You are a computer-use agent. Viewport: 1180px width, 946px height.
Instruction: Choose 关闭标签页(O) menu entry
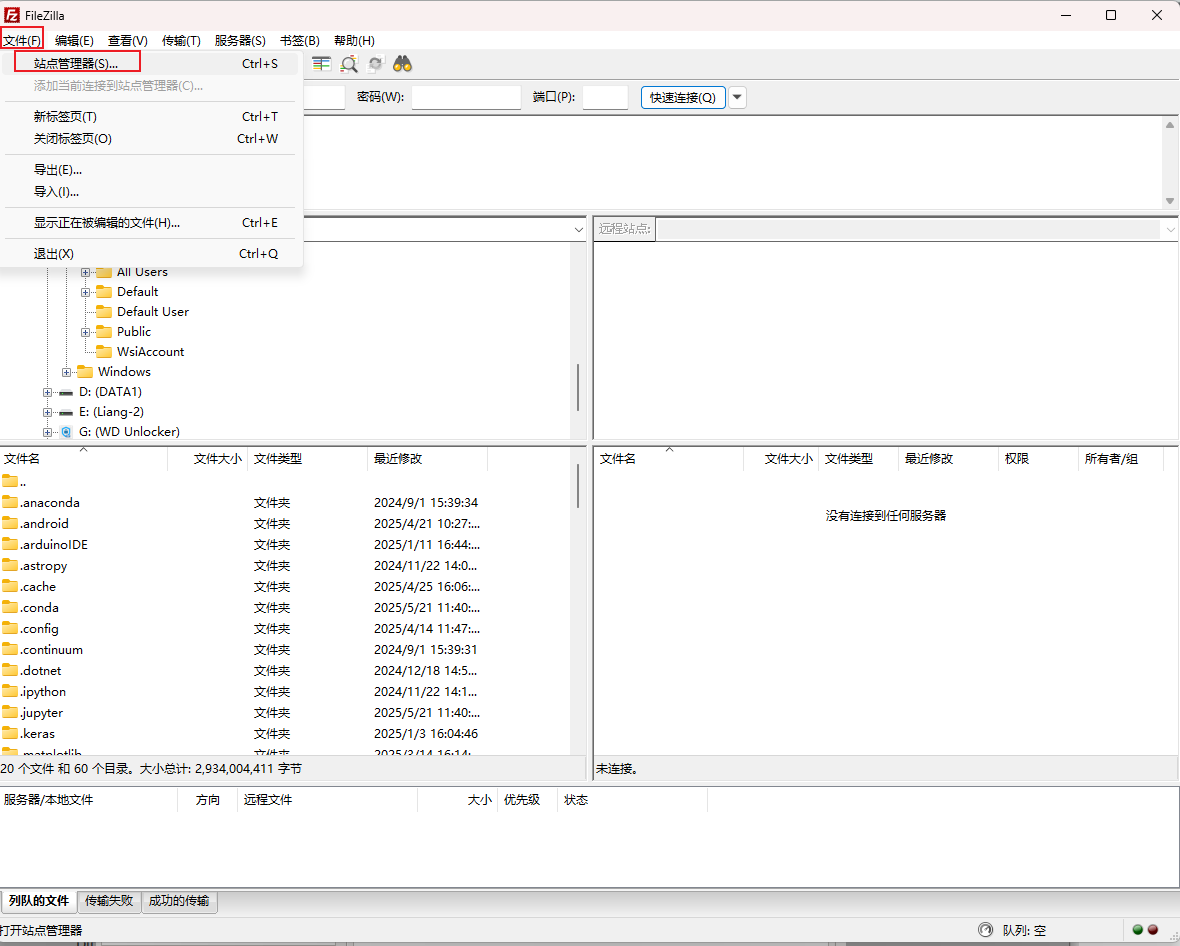click(x=151, y=138)
